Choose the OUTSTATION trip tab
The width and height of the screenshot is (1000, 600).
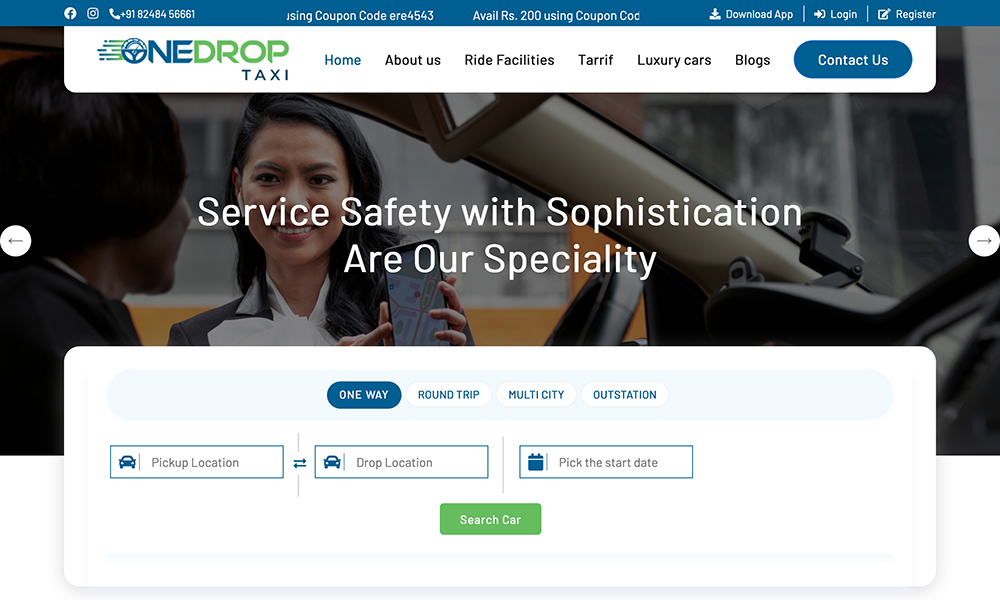pyautogui.click(x=624, y=395)
